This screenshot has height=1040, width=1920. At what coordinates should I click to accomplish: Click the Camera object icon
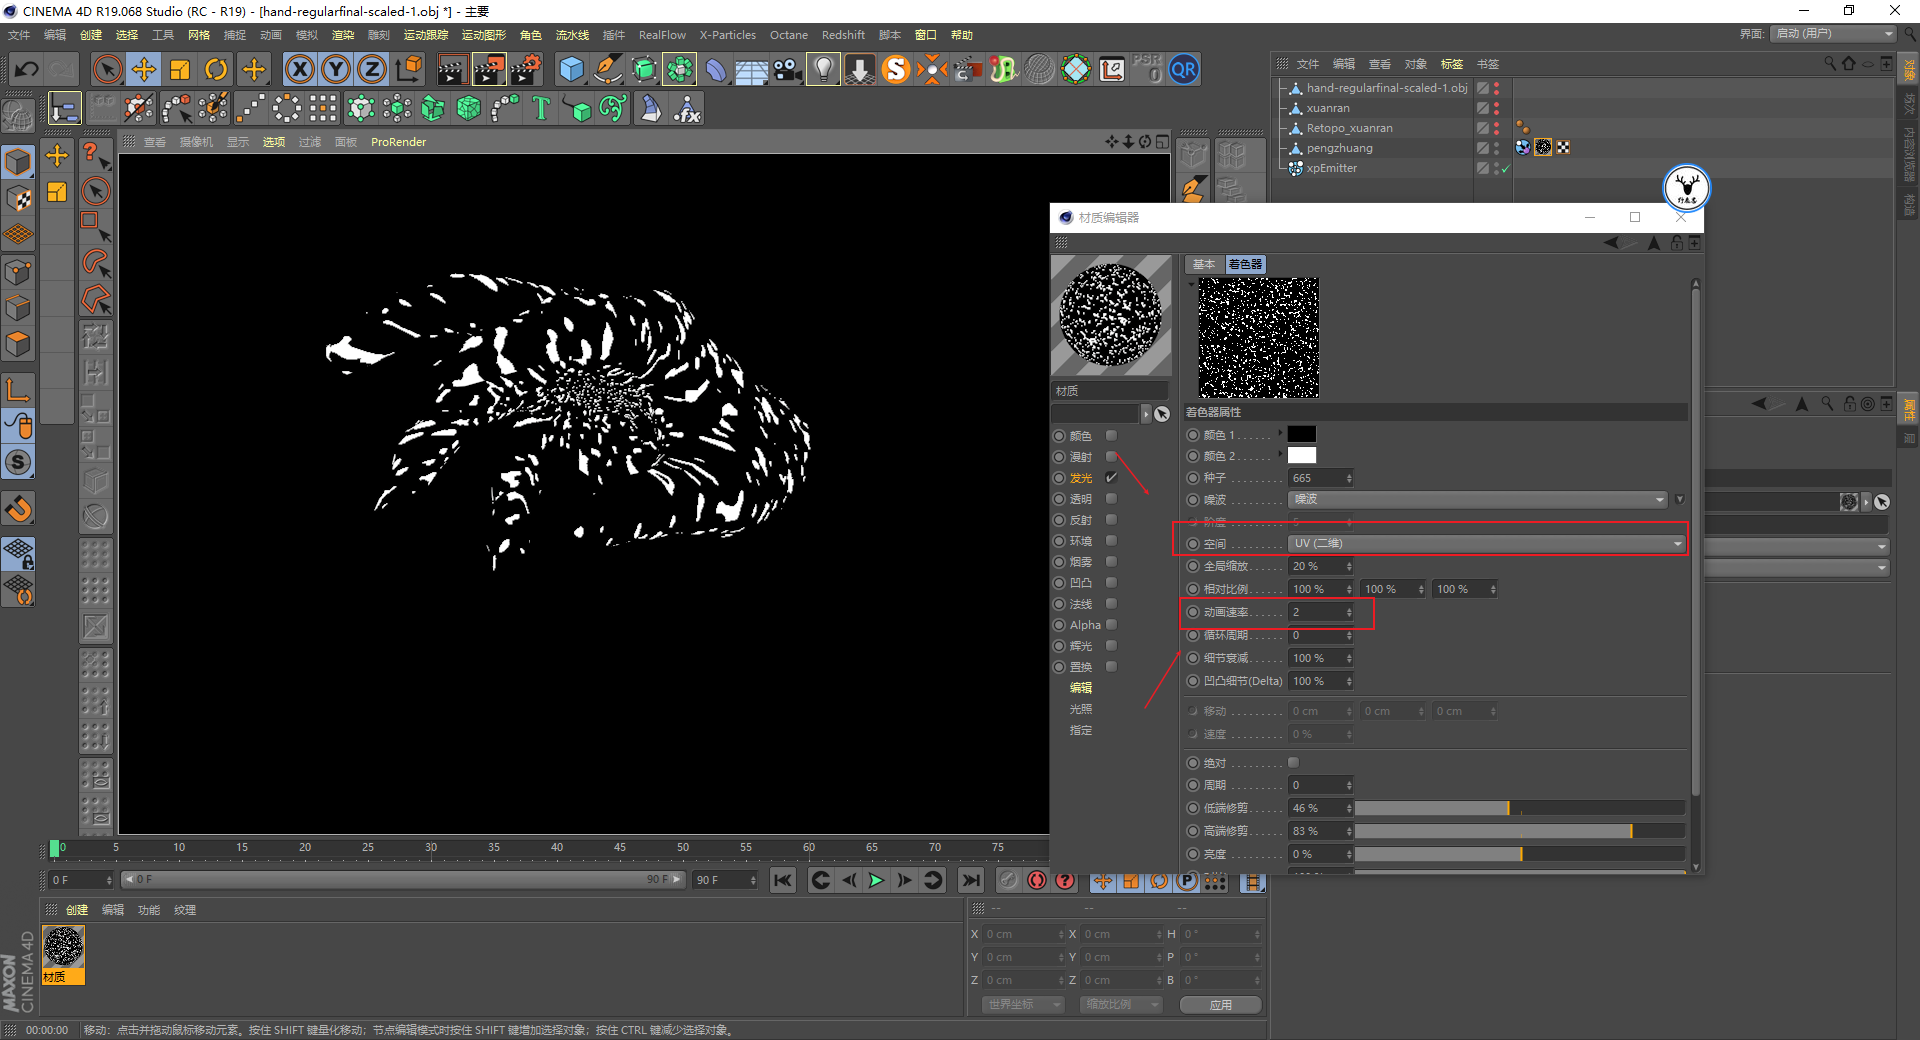788,70
